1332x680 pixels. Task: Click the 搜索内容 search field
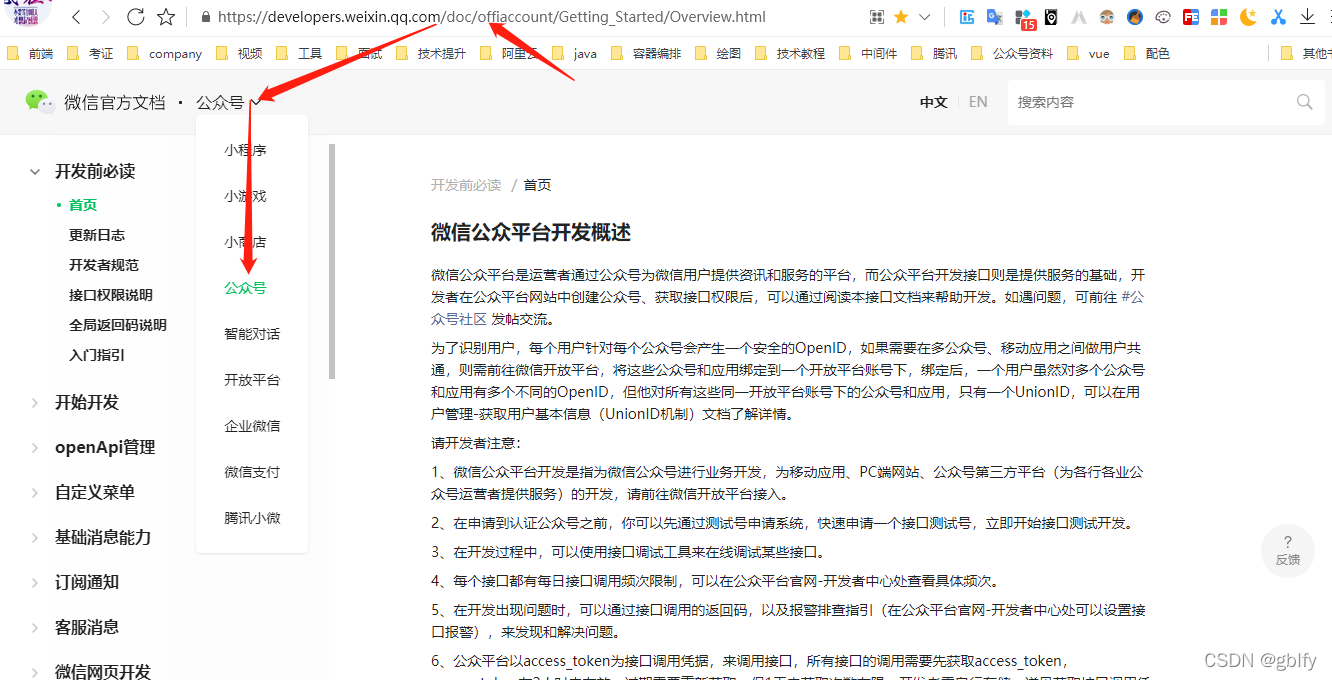1150,102
